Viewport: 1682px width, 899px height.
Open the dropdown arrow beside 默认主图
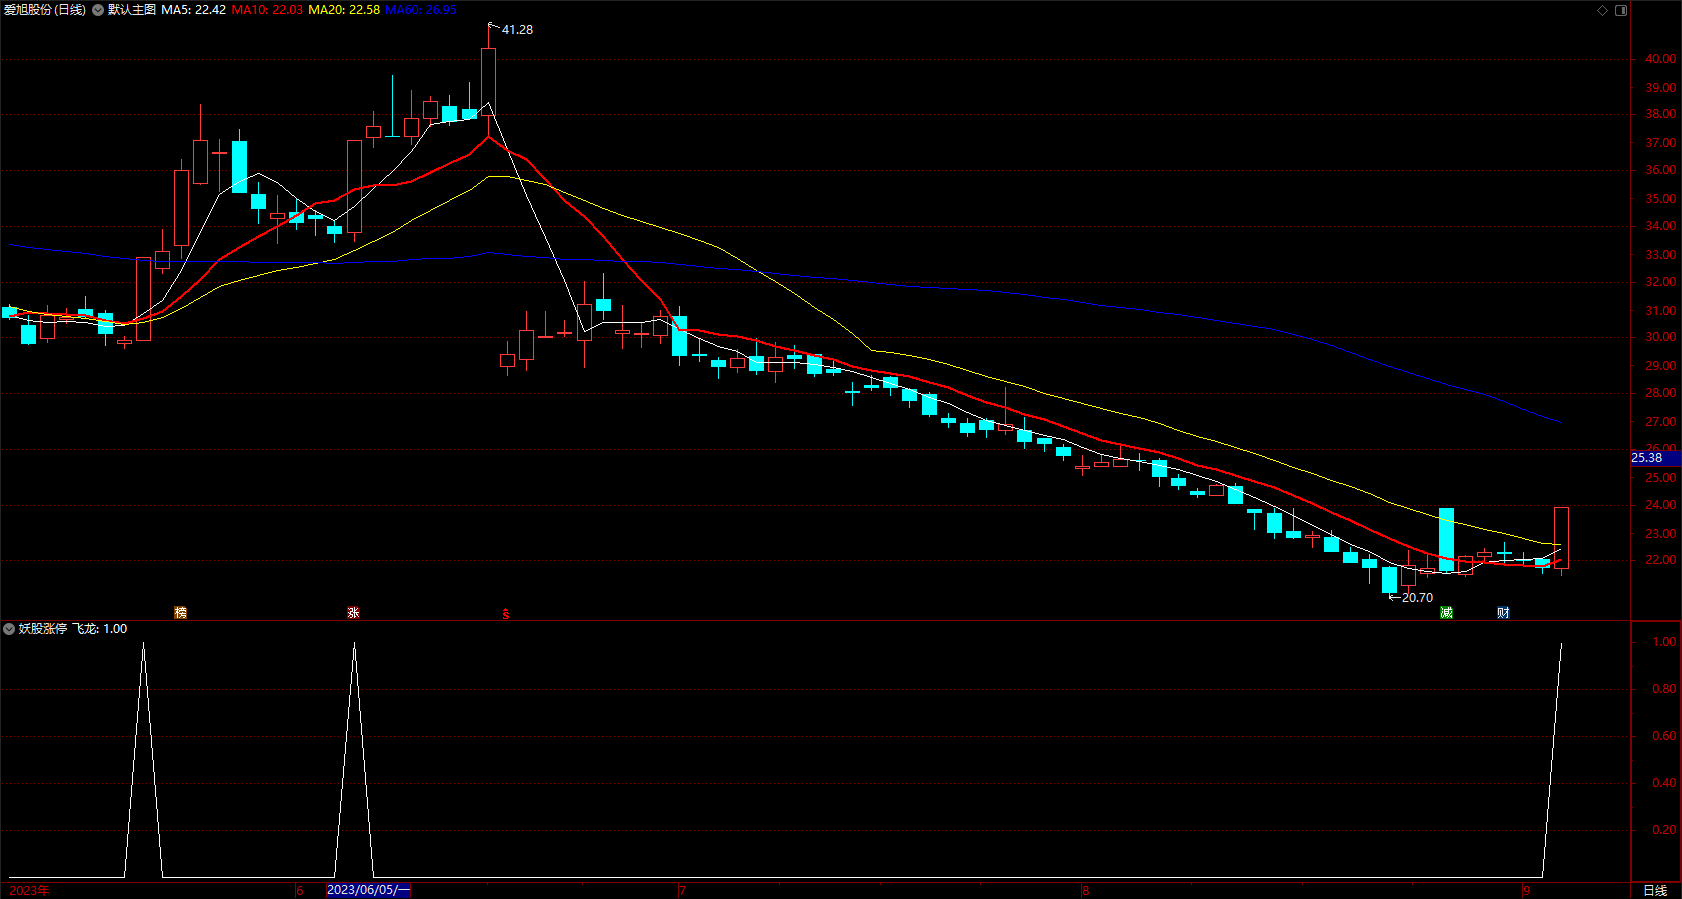coord(98,10)
